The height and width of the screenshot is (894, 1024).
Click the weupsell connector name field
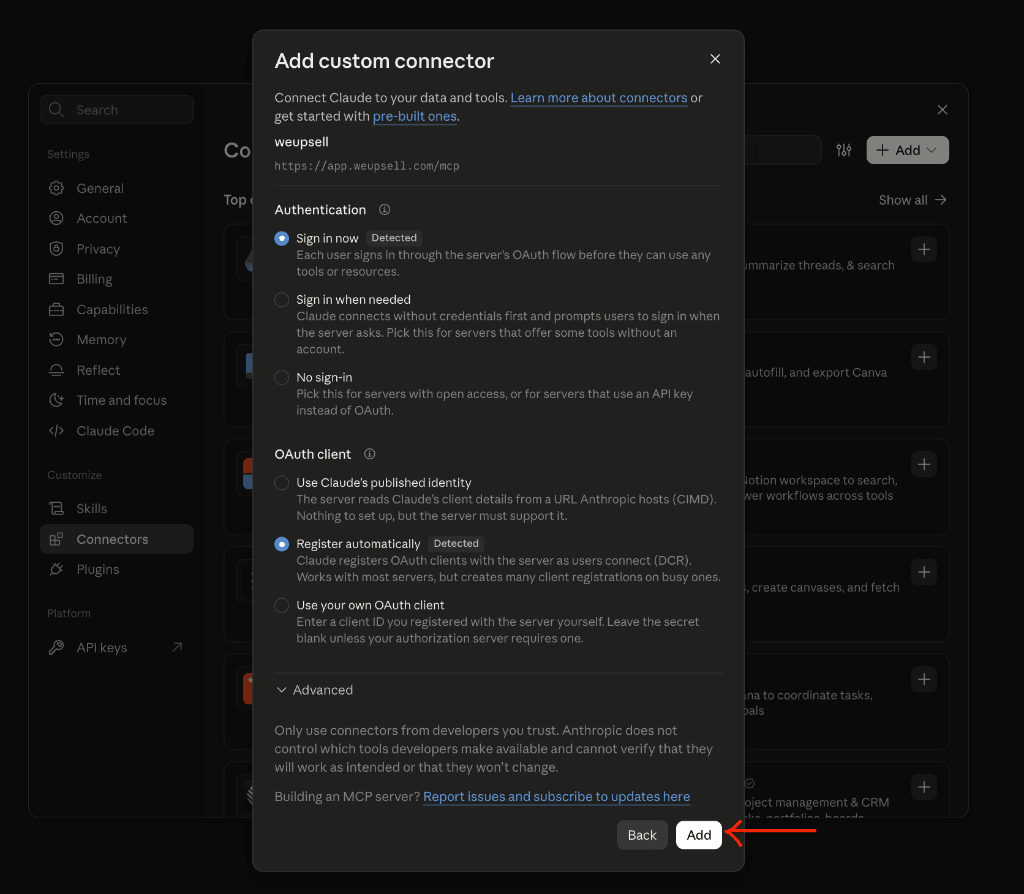[301, 142]
